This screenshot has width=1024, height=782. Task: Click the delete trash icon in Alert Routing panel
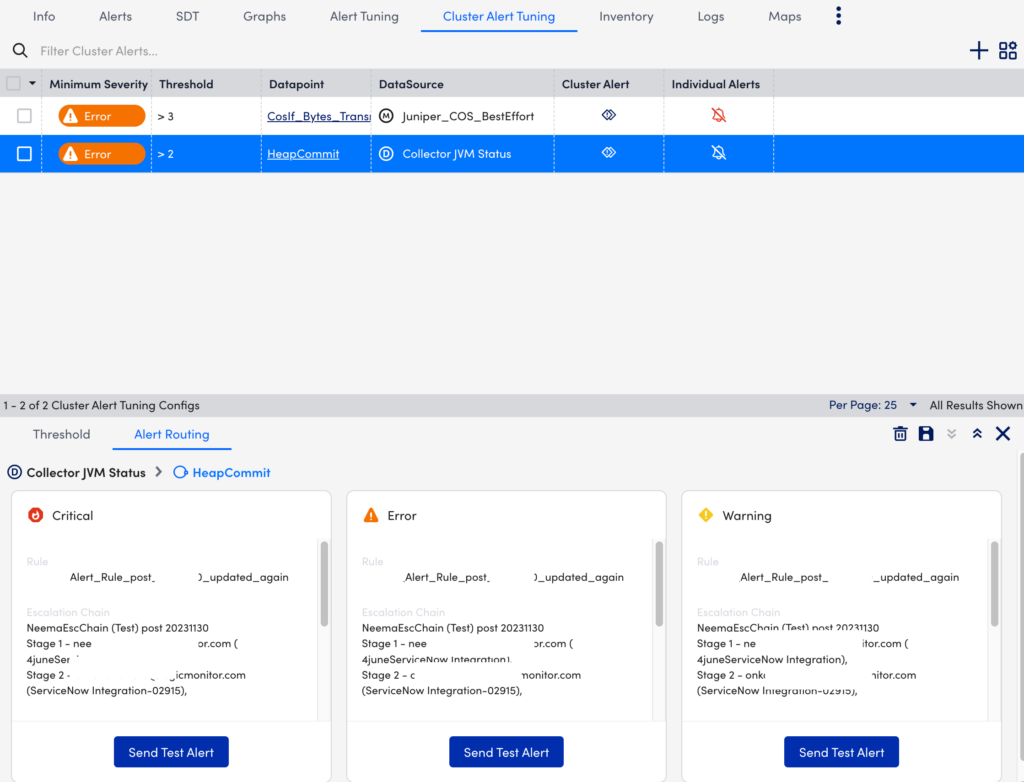900,434
